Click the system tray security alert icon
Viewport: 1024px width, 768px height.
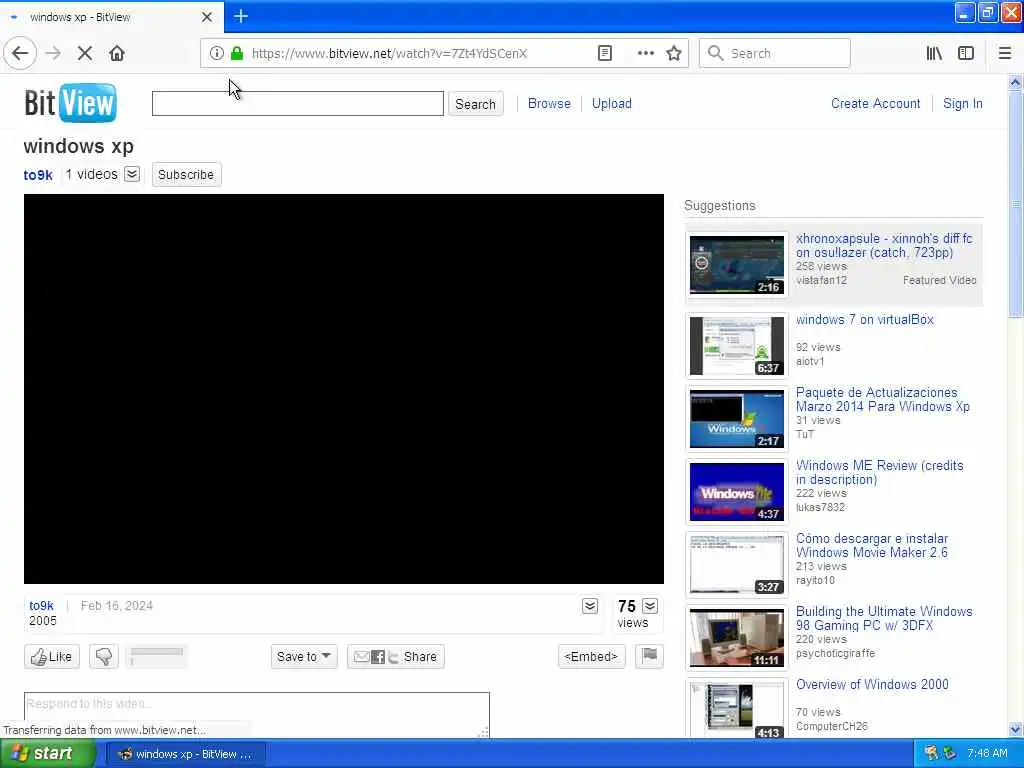point(932,753)
